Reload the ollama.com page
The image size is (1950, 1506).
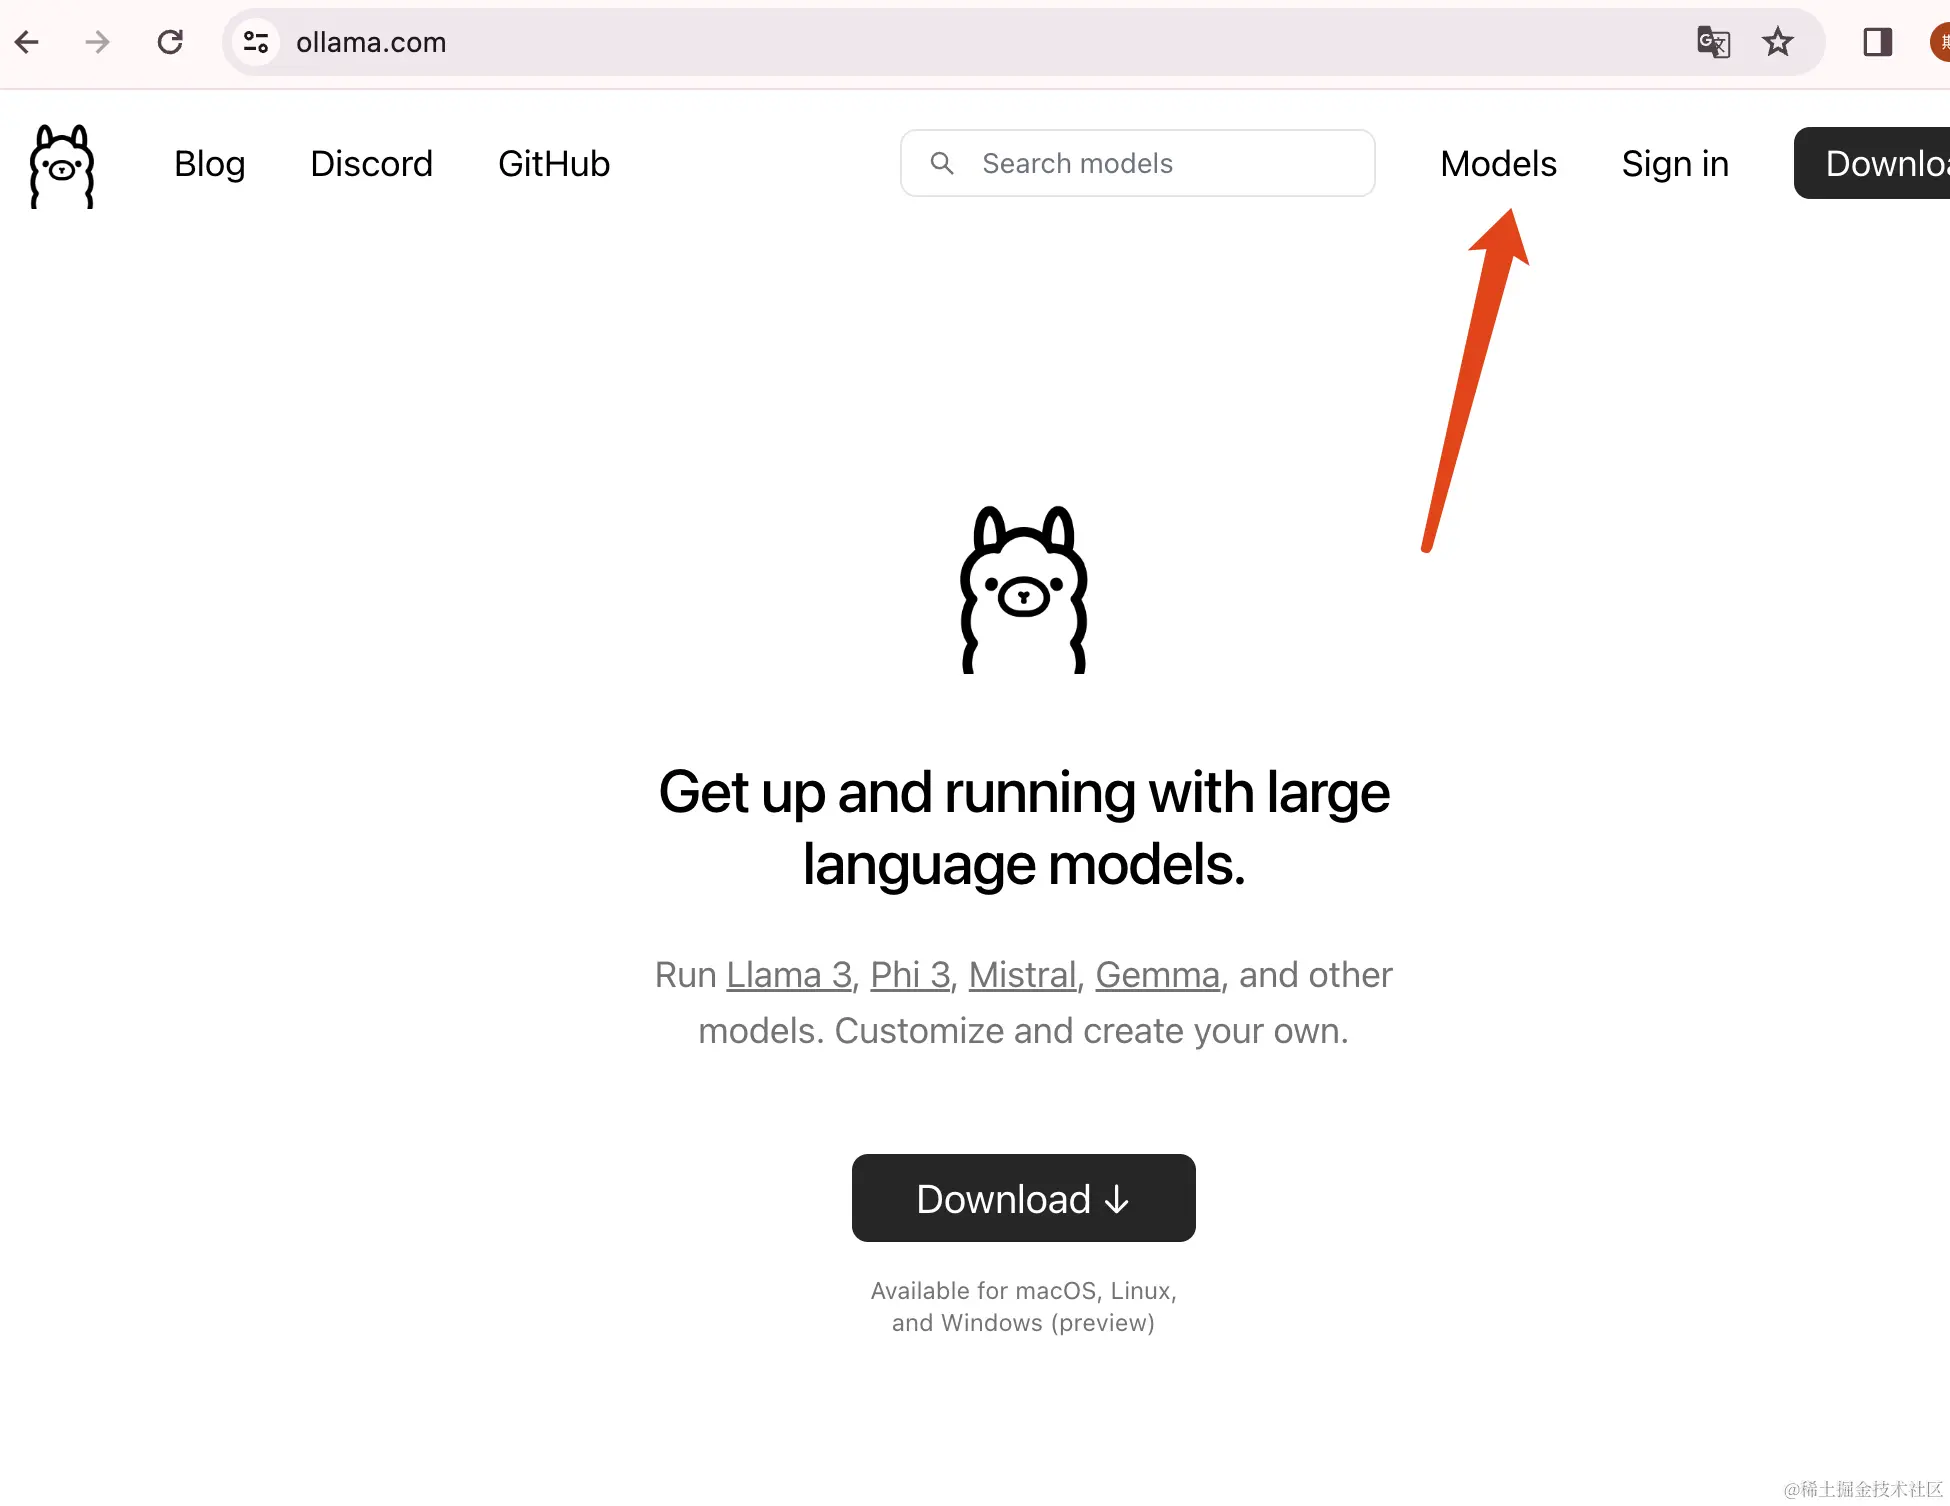tap(170, 42)
